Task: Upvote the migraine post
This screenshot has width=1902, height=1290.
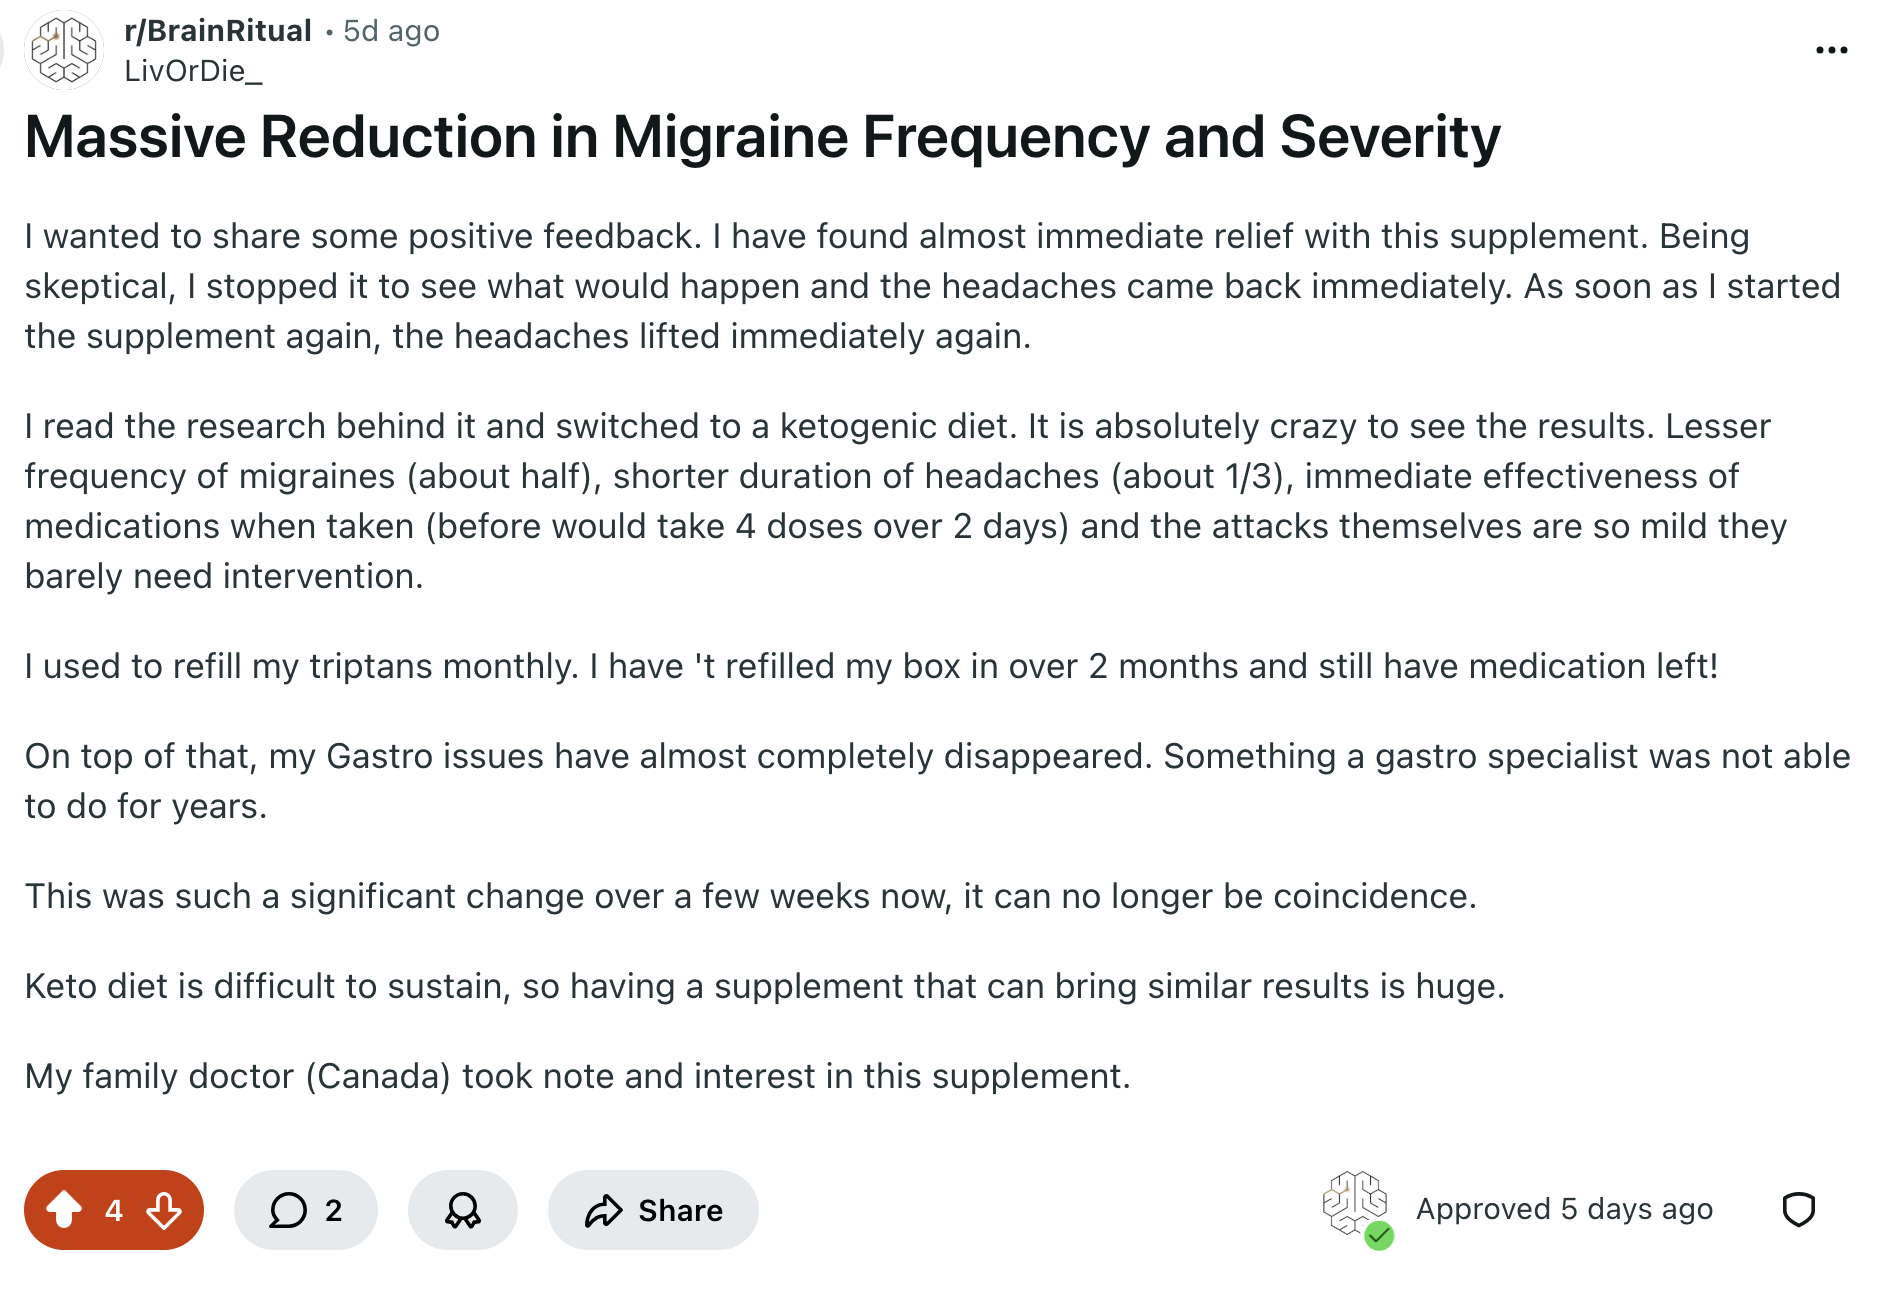Action: coord(64,1210)
